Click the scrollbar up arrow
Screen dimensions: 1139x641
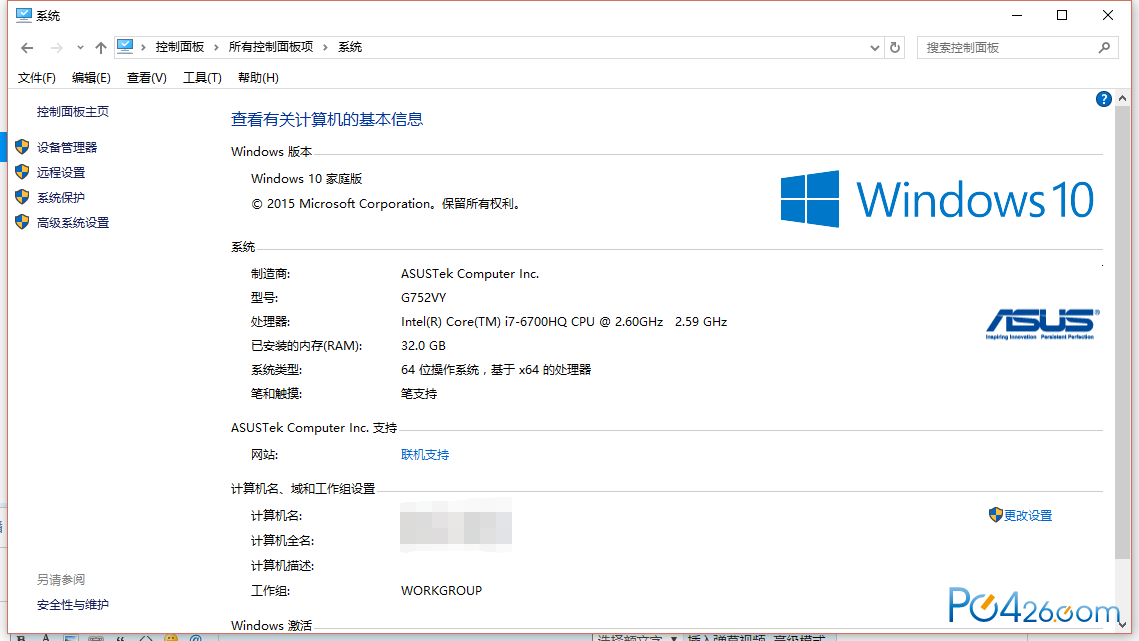[1122, 98]
